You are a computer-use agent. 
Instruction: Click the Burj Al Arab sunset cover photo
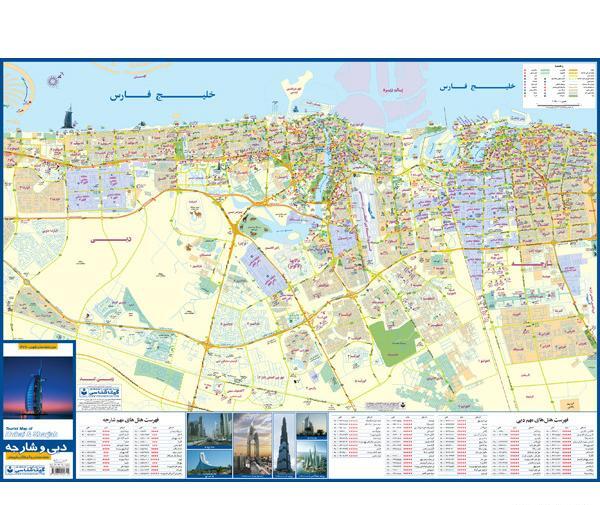point(38,387)
